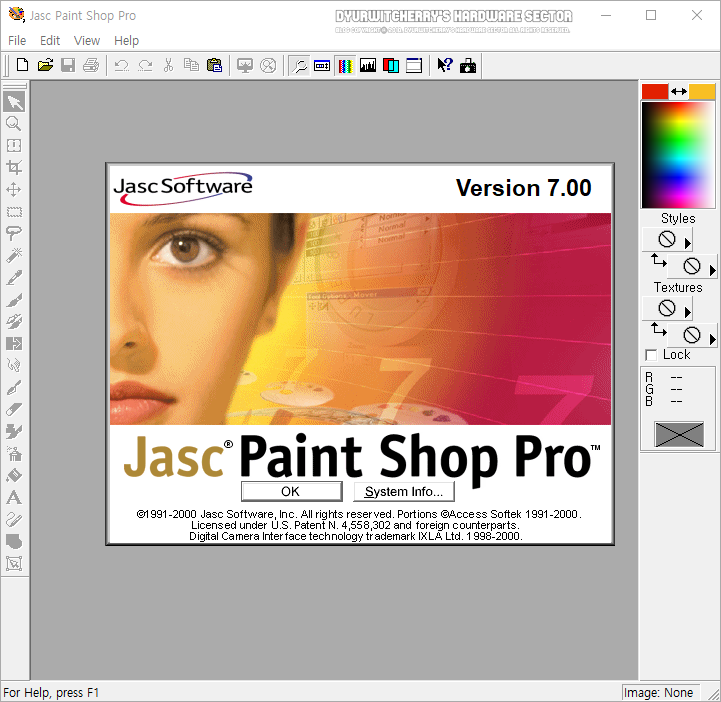Select the Scratch Remover tool
This screenshot has height=702, width=721.
[x=14, y=388]
